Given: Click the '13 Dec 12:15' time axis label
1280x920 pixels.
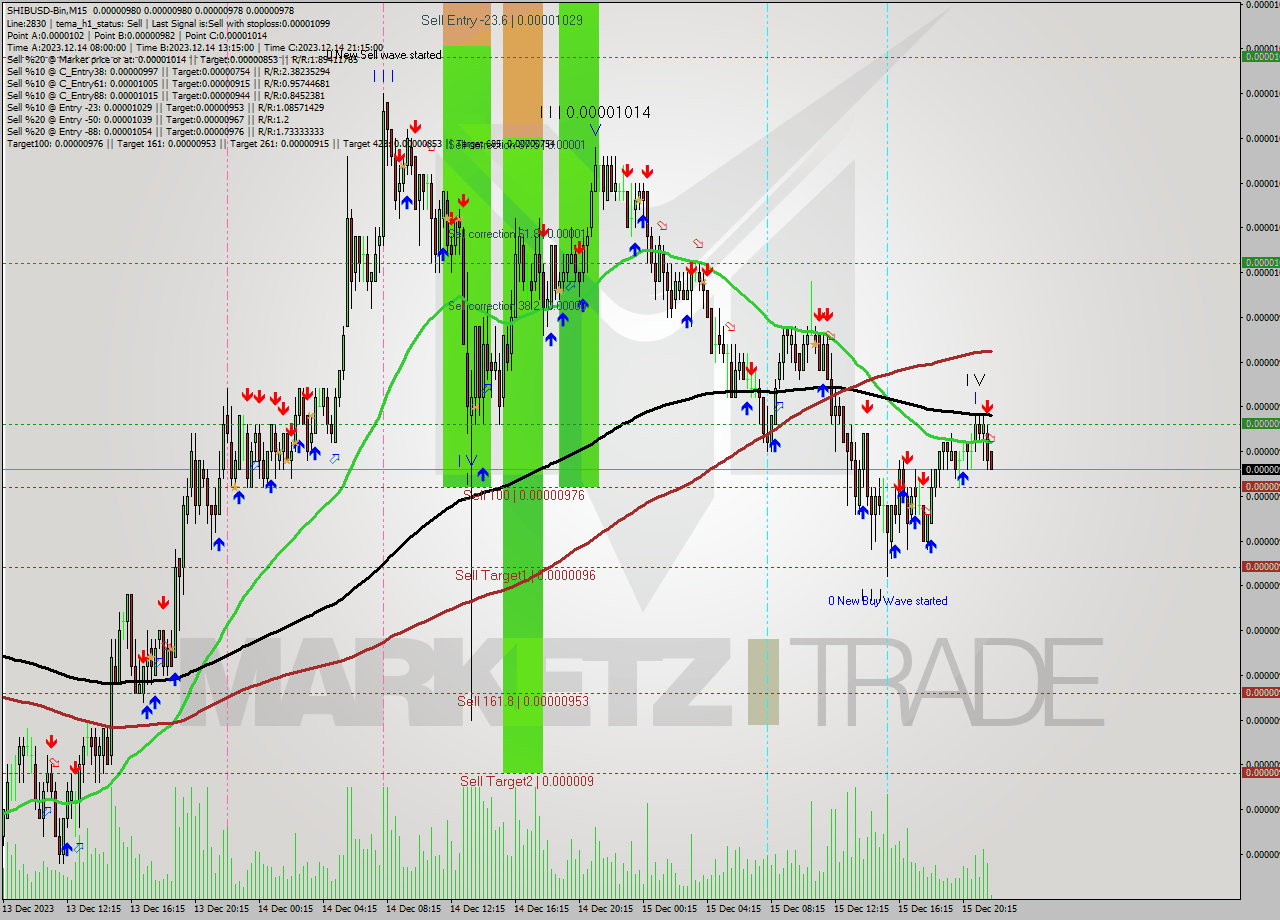Looking at the screenshot, I should pyautogui.click(x=93, y=909).
